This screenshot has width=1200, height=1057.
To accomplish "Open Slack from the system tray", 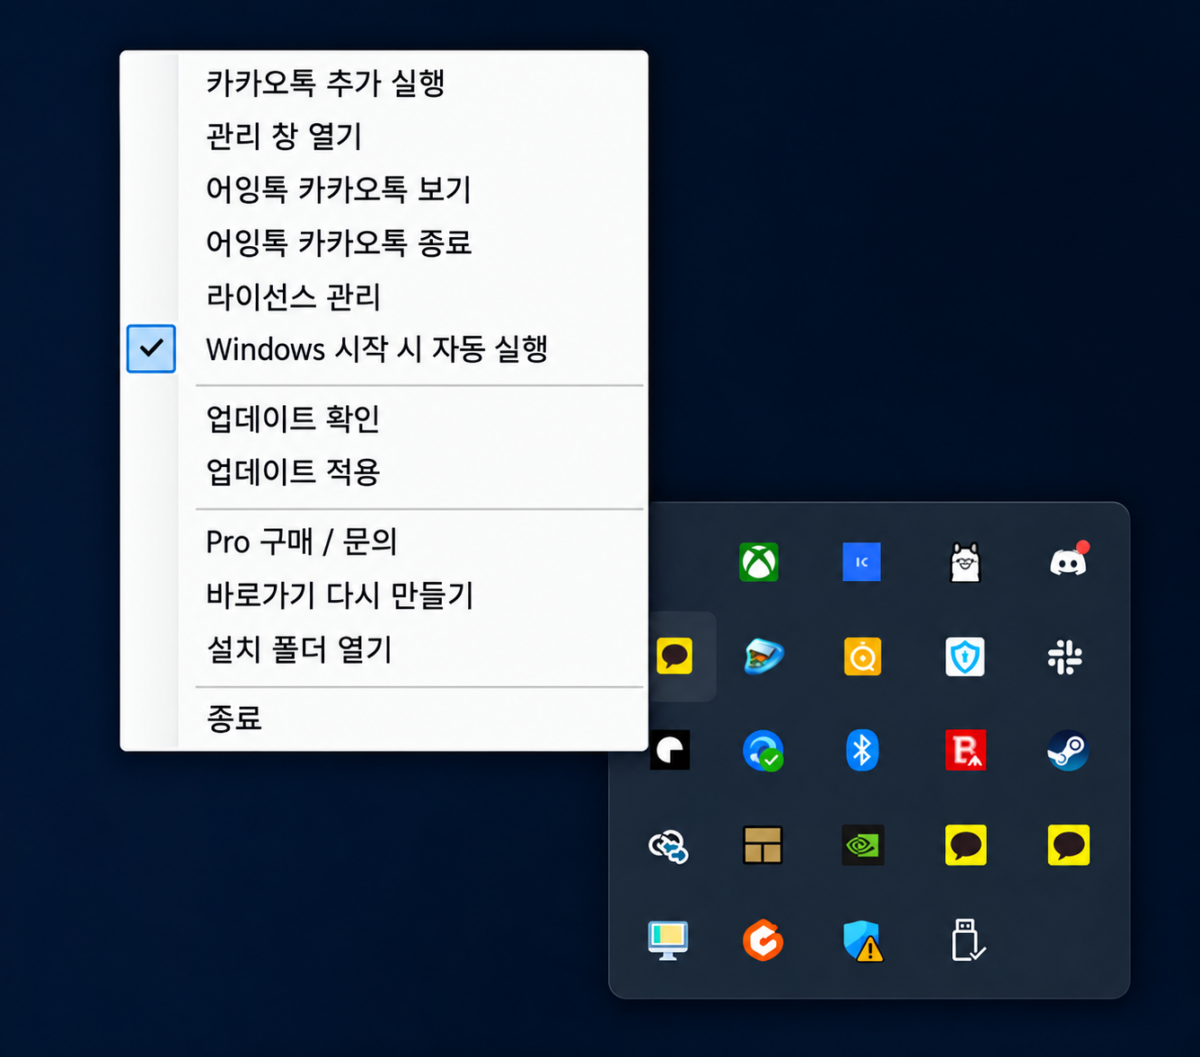I will [1065, 656].
